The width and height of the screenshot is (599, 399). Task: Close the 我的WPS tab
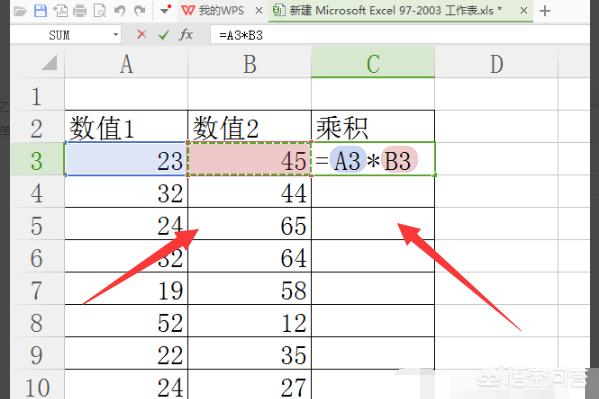tap(259, 11)
